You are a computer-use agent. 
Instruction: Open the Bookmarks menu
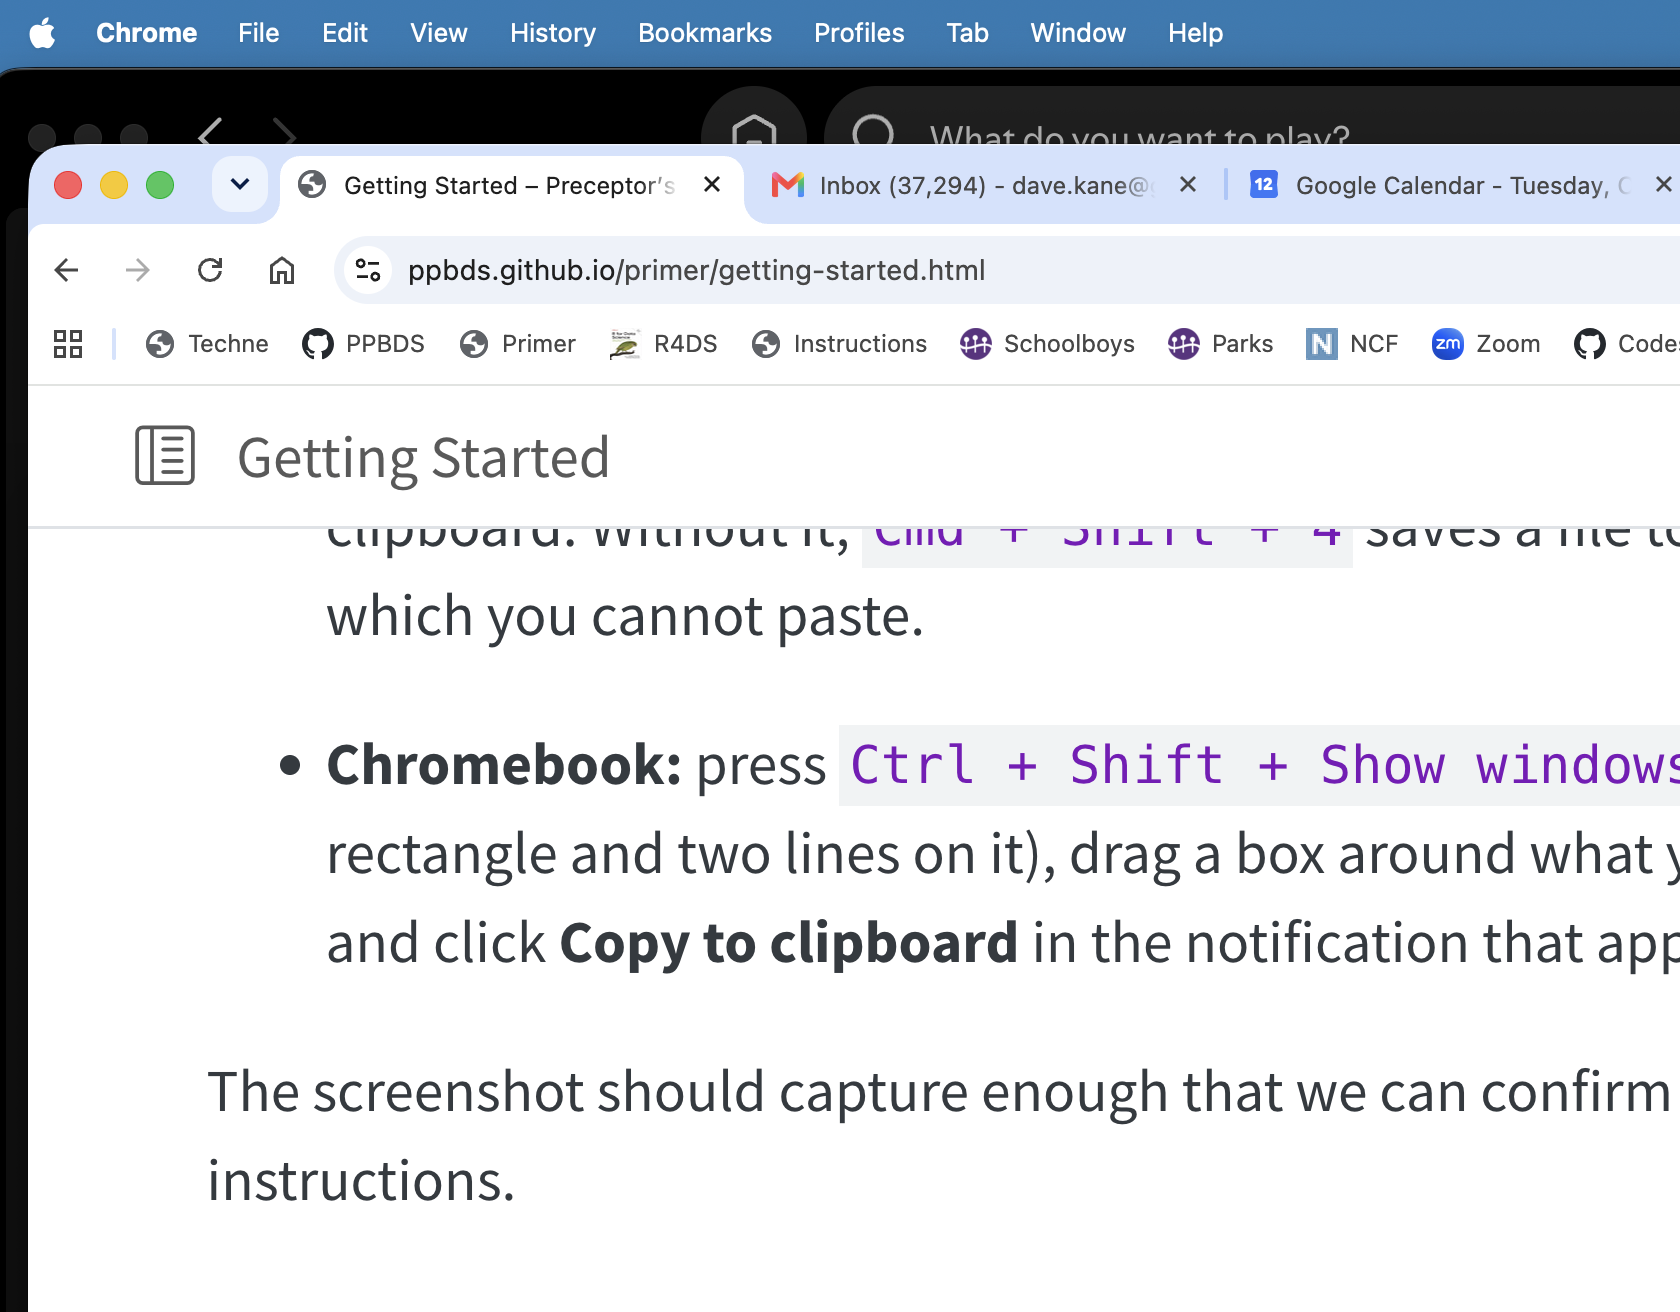(705, 33)
